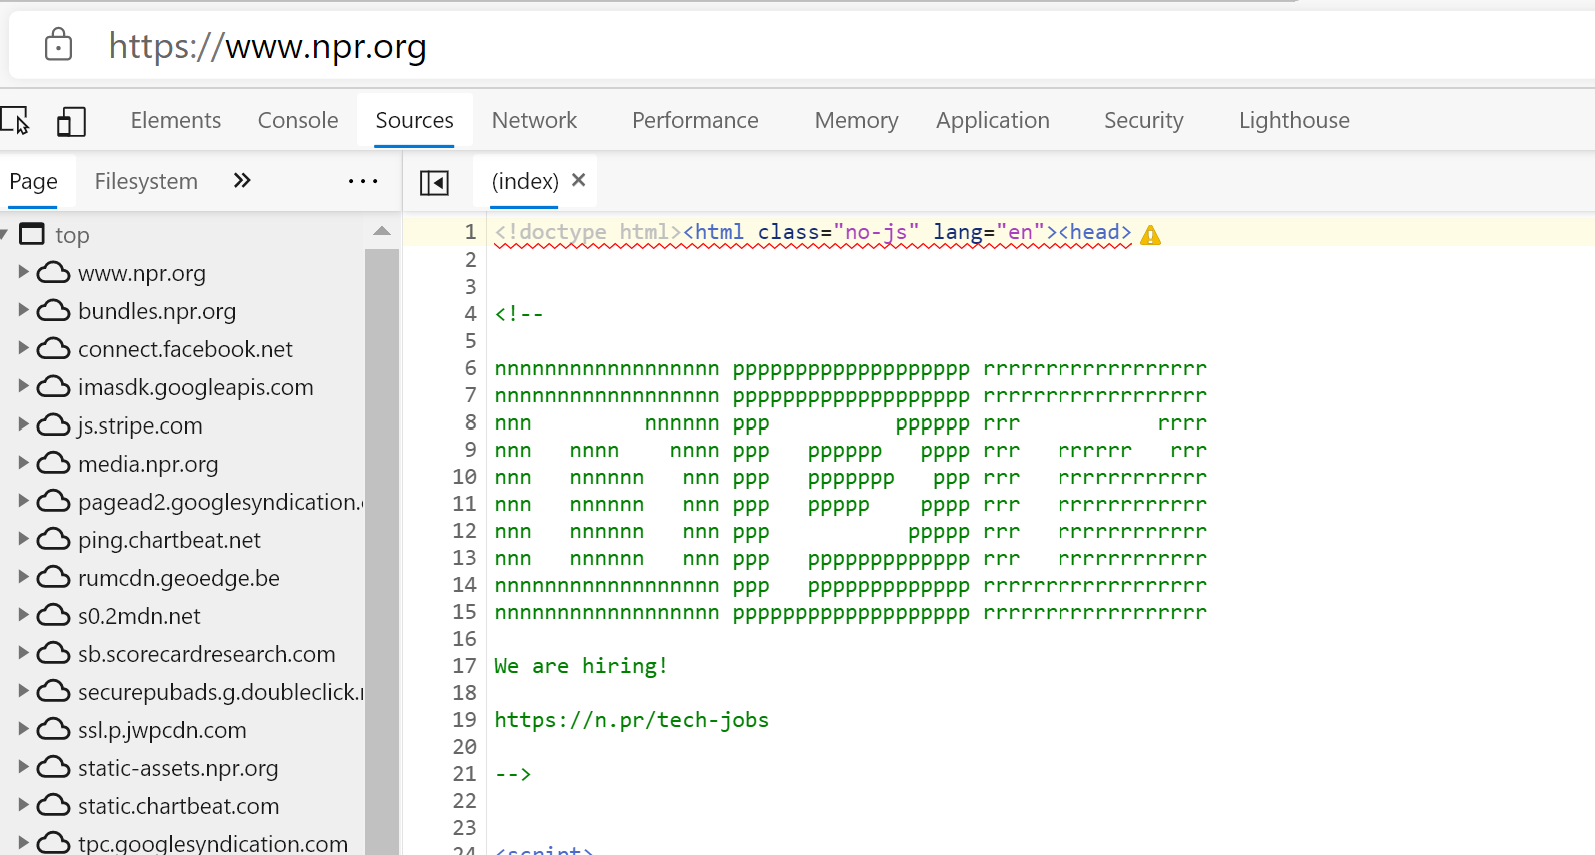Screen dimensions: 1595x855
Task: Expand the s0.2mdn.net node arrow
Action: [x=23, y=615]
